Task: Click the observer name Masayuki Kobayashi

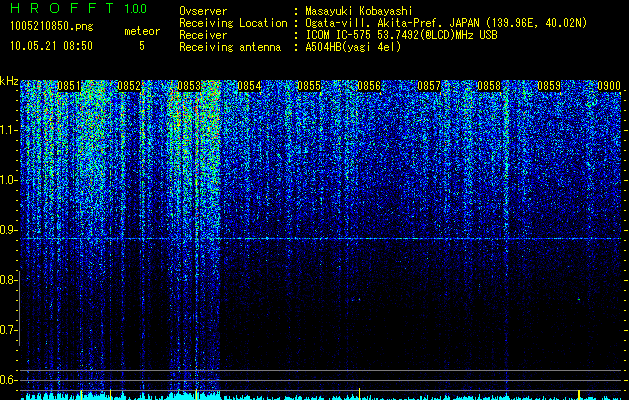Action: click(x=359, y=11)
